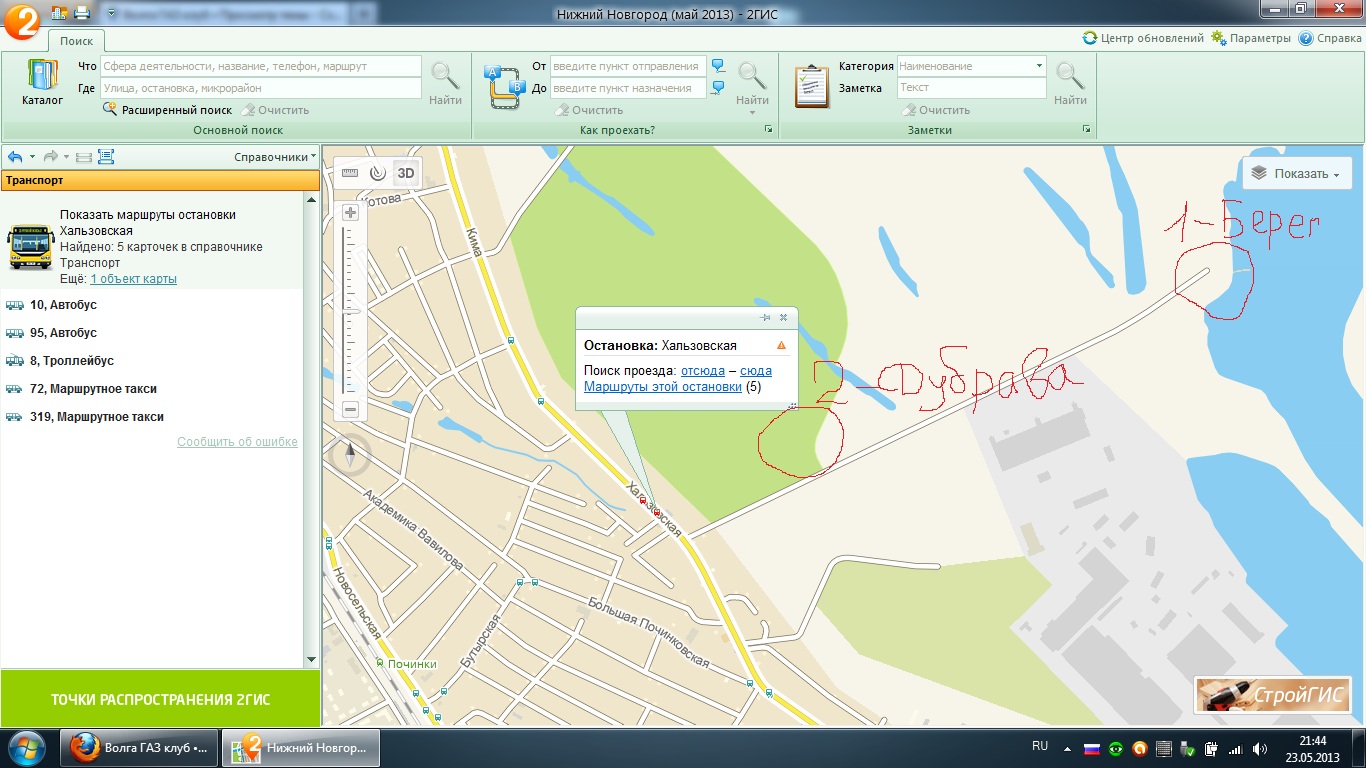Focus the Где location field

click(x=260, y=88)
